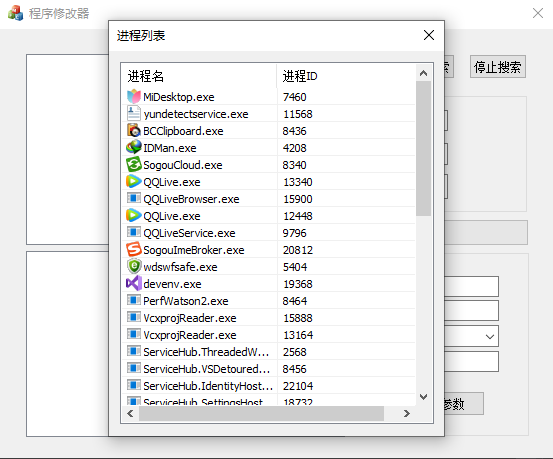Screen dimensions: 553x459
Task: Click the MiDesktop.exe tulip icon
Action: tap(134, 96)
